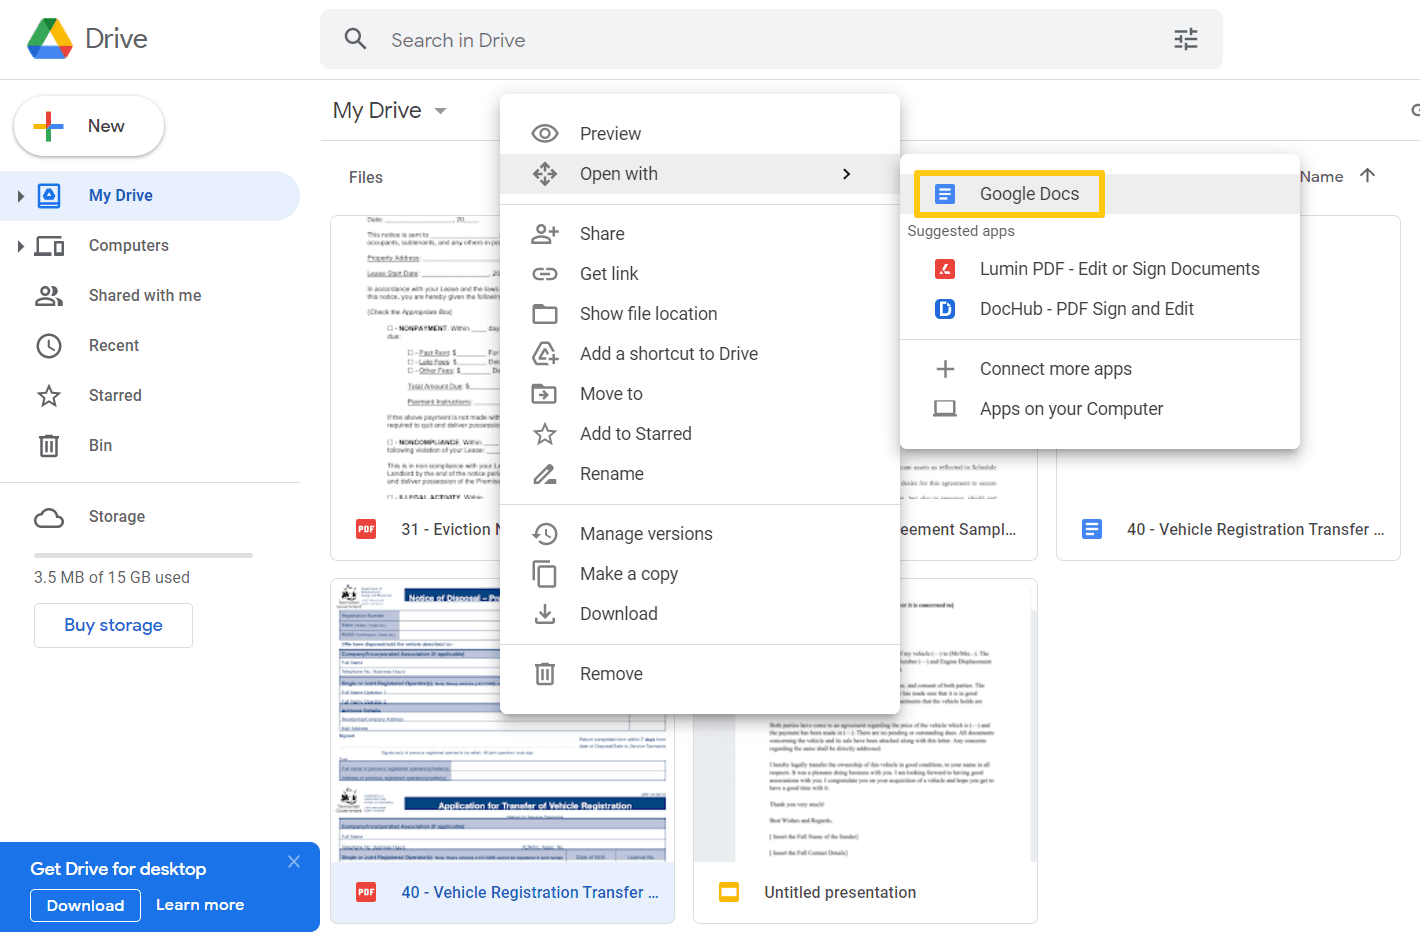This screenshot has height=941, width=1420.
Task: Click the Buy storage button
Action: 113,625
